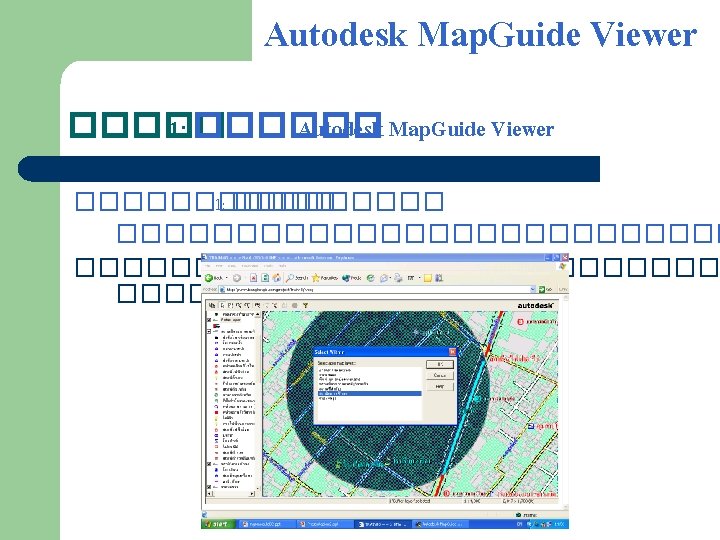Open the address bar dropdown arrow
The image size is (720, 540).
click(533, 289)
